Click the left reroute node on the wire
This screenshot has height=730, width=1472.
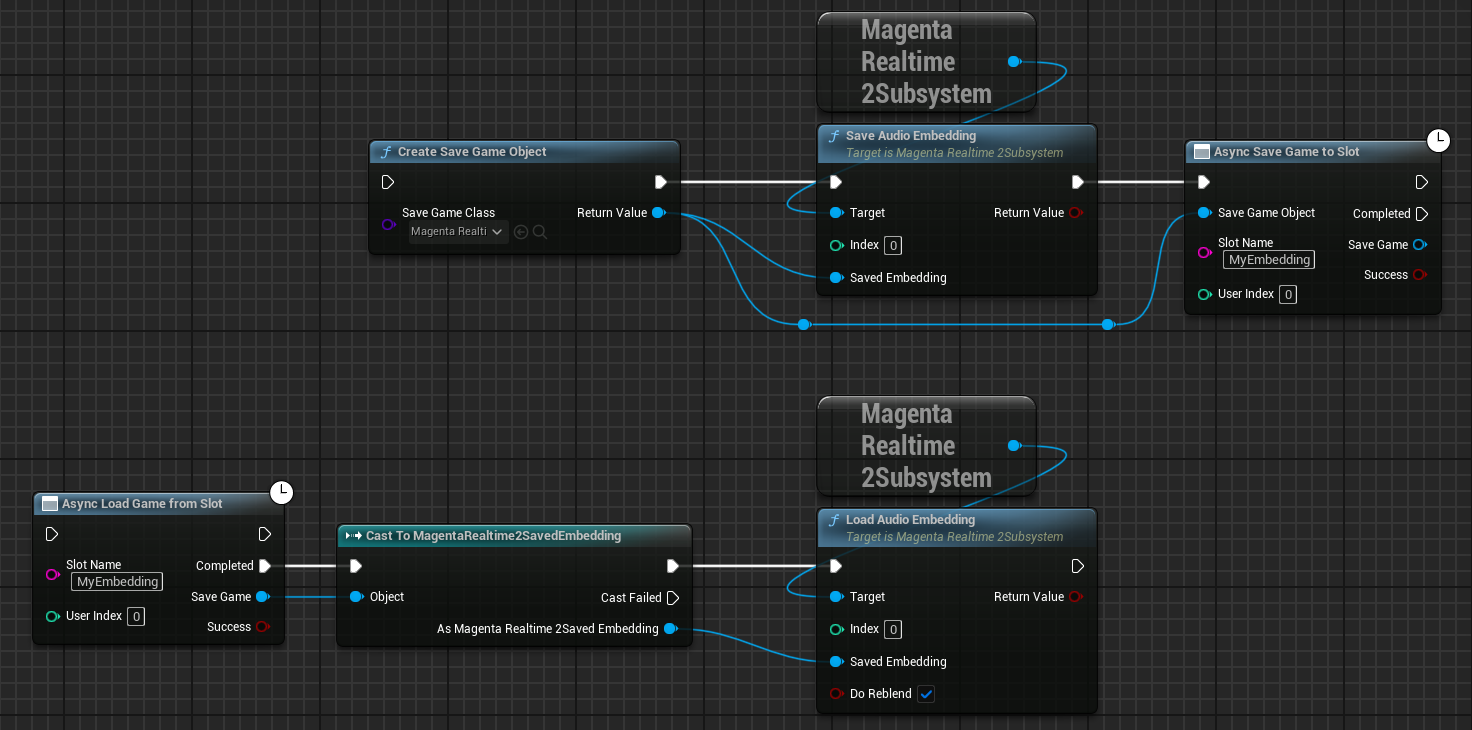click(804, 325)
